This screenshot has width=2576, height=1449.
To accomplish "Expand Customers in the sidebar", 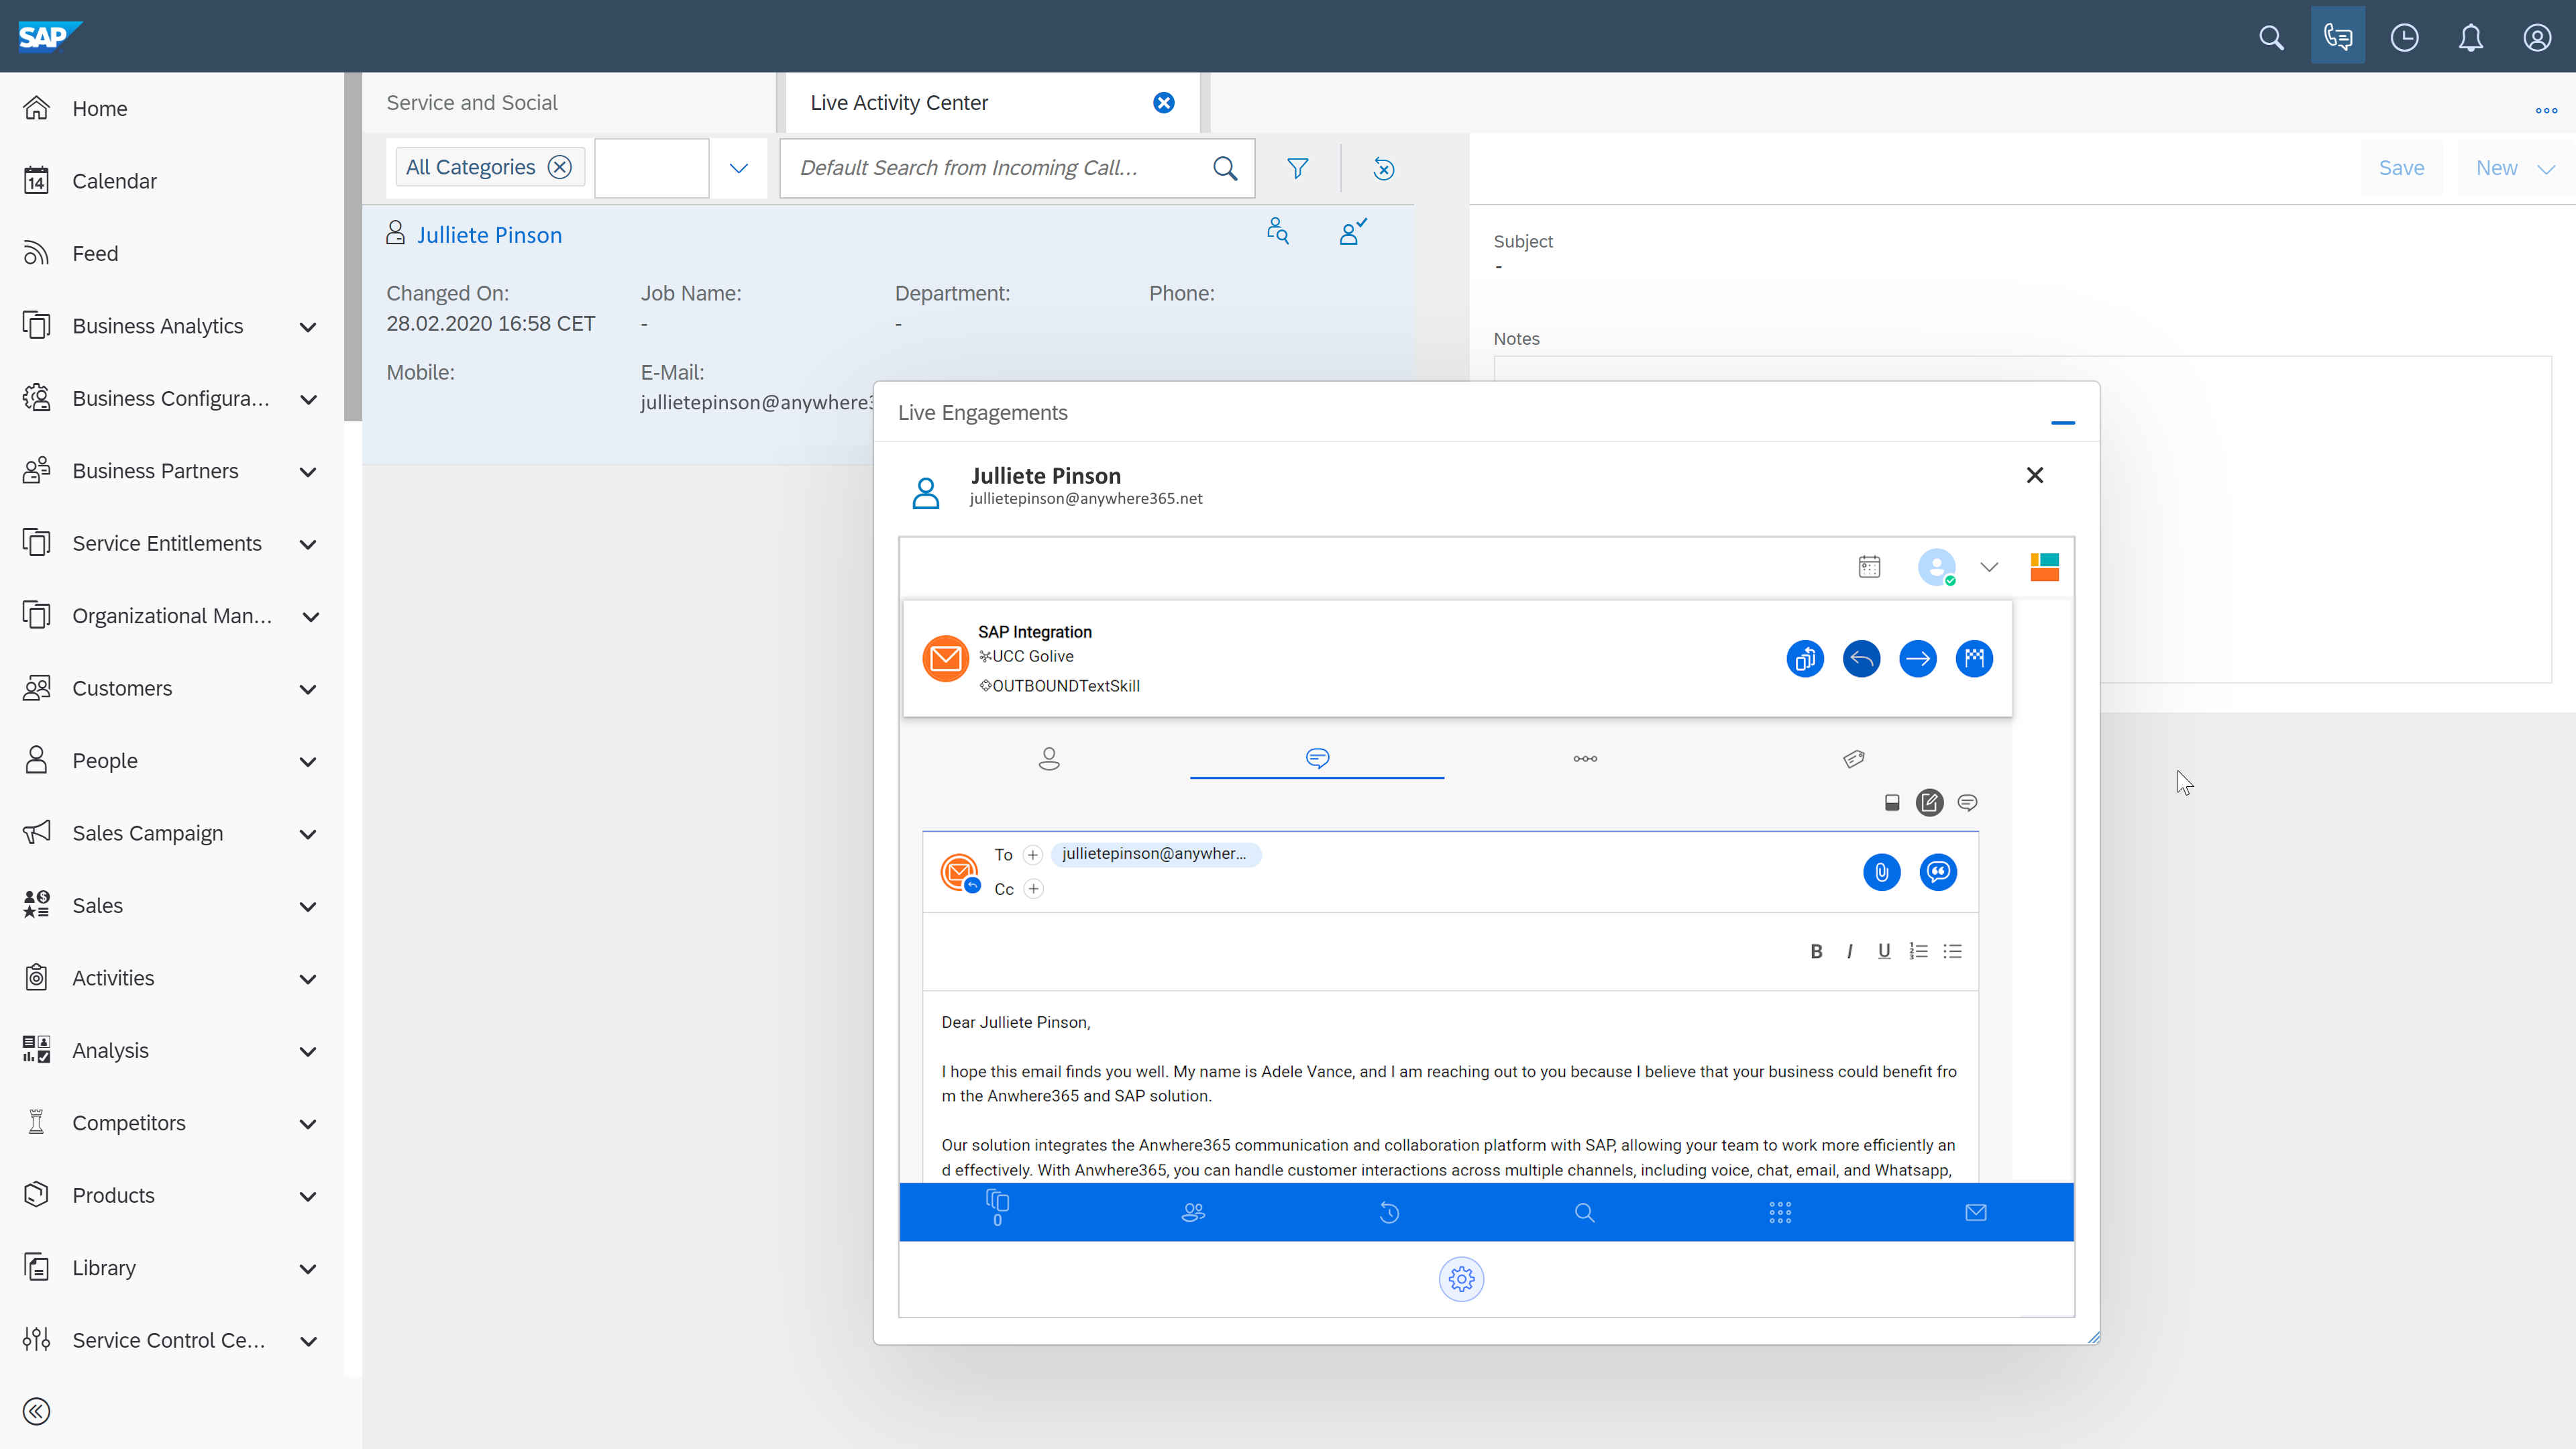I will 308,689.
